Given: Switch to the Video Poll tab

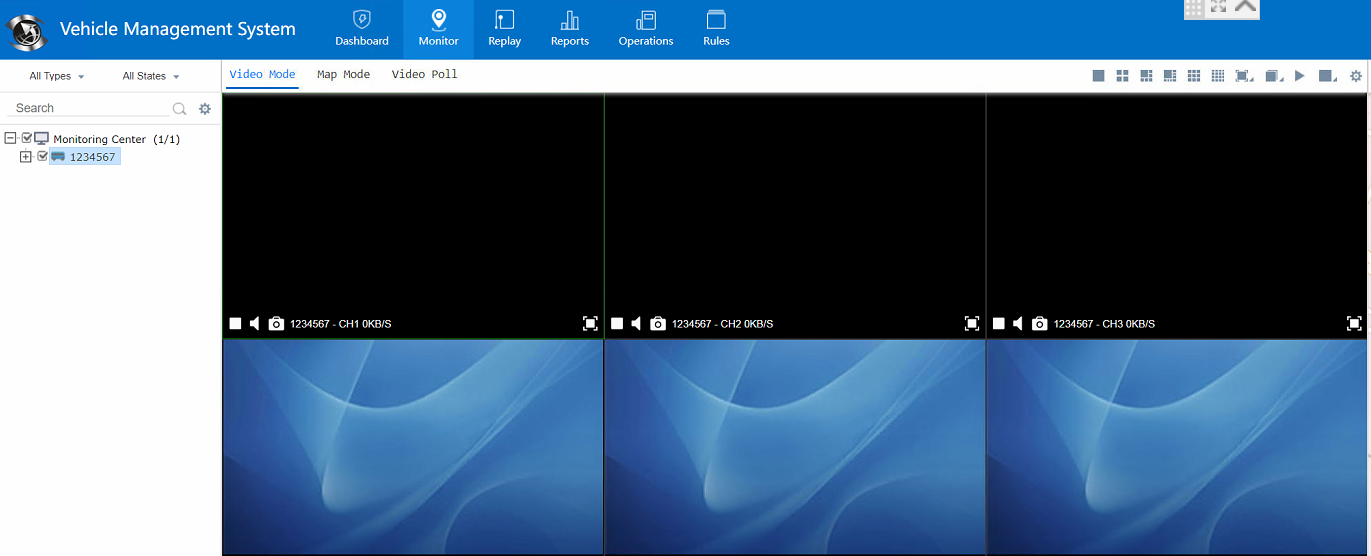Looking at the screenshot, I should click(424, 75).
